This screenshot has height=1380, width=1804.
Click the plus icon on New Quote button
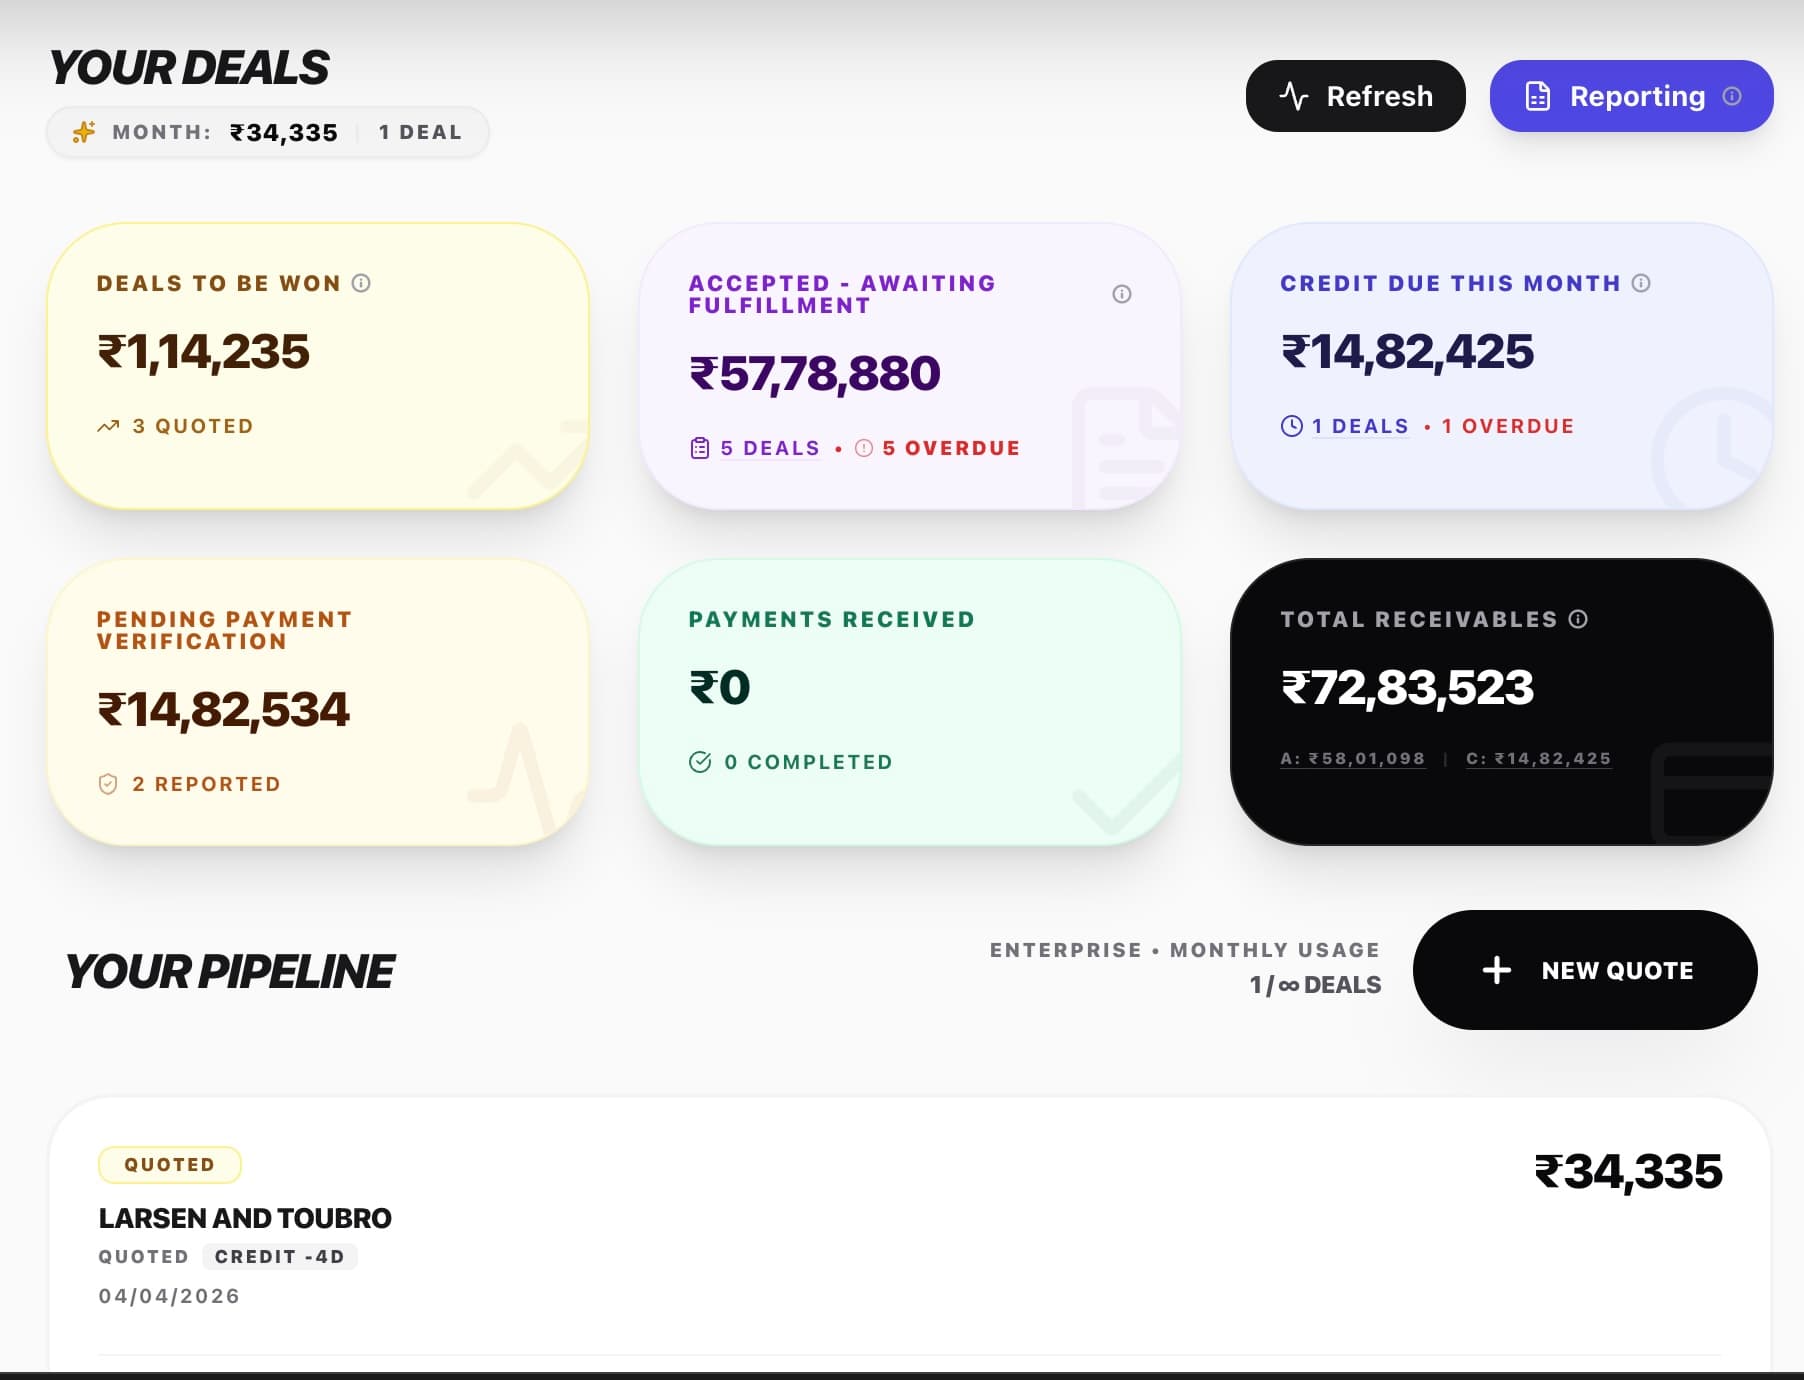(x=1495, y=970)
